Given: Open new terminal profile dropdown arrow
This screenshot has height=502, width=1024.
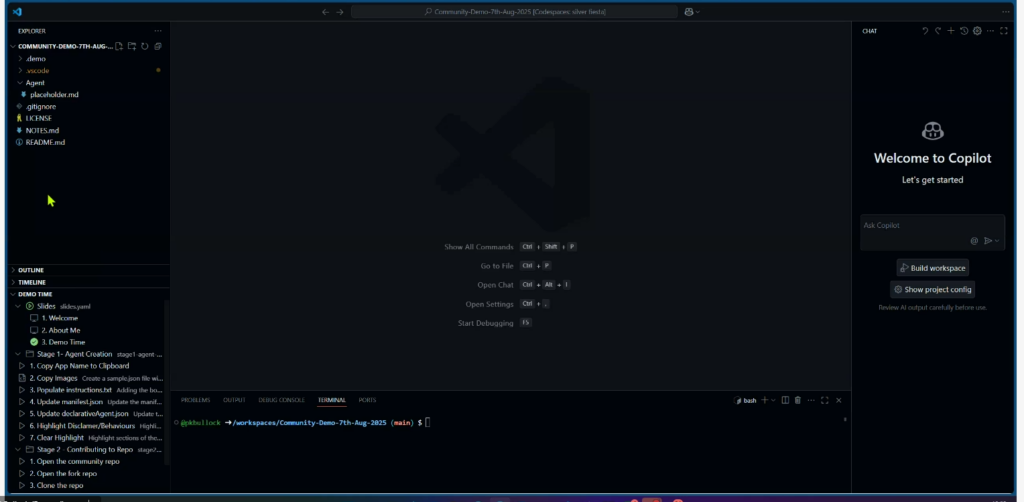Looking at the screenshot, I should (773, 400).
